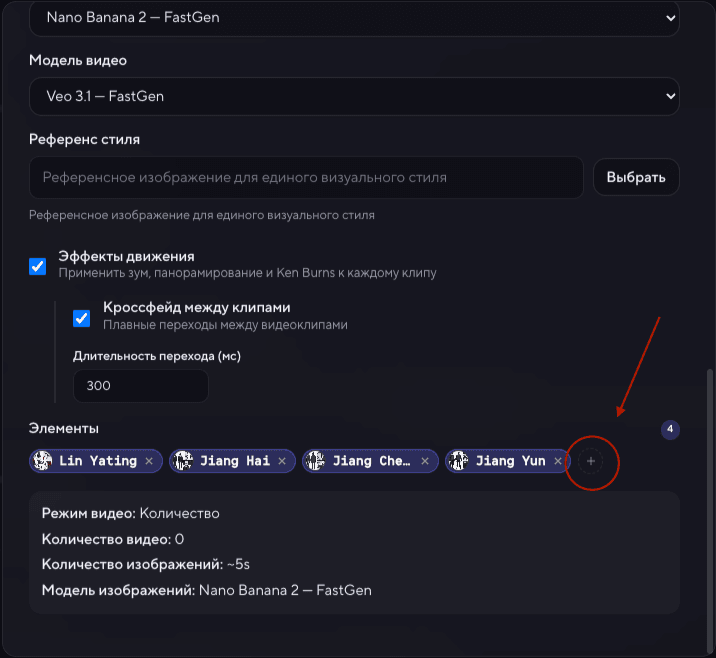Remove the Lin Yating element
The height and width of the screenshot is (658, 716).
point(149,461)
